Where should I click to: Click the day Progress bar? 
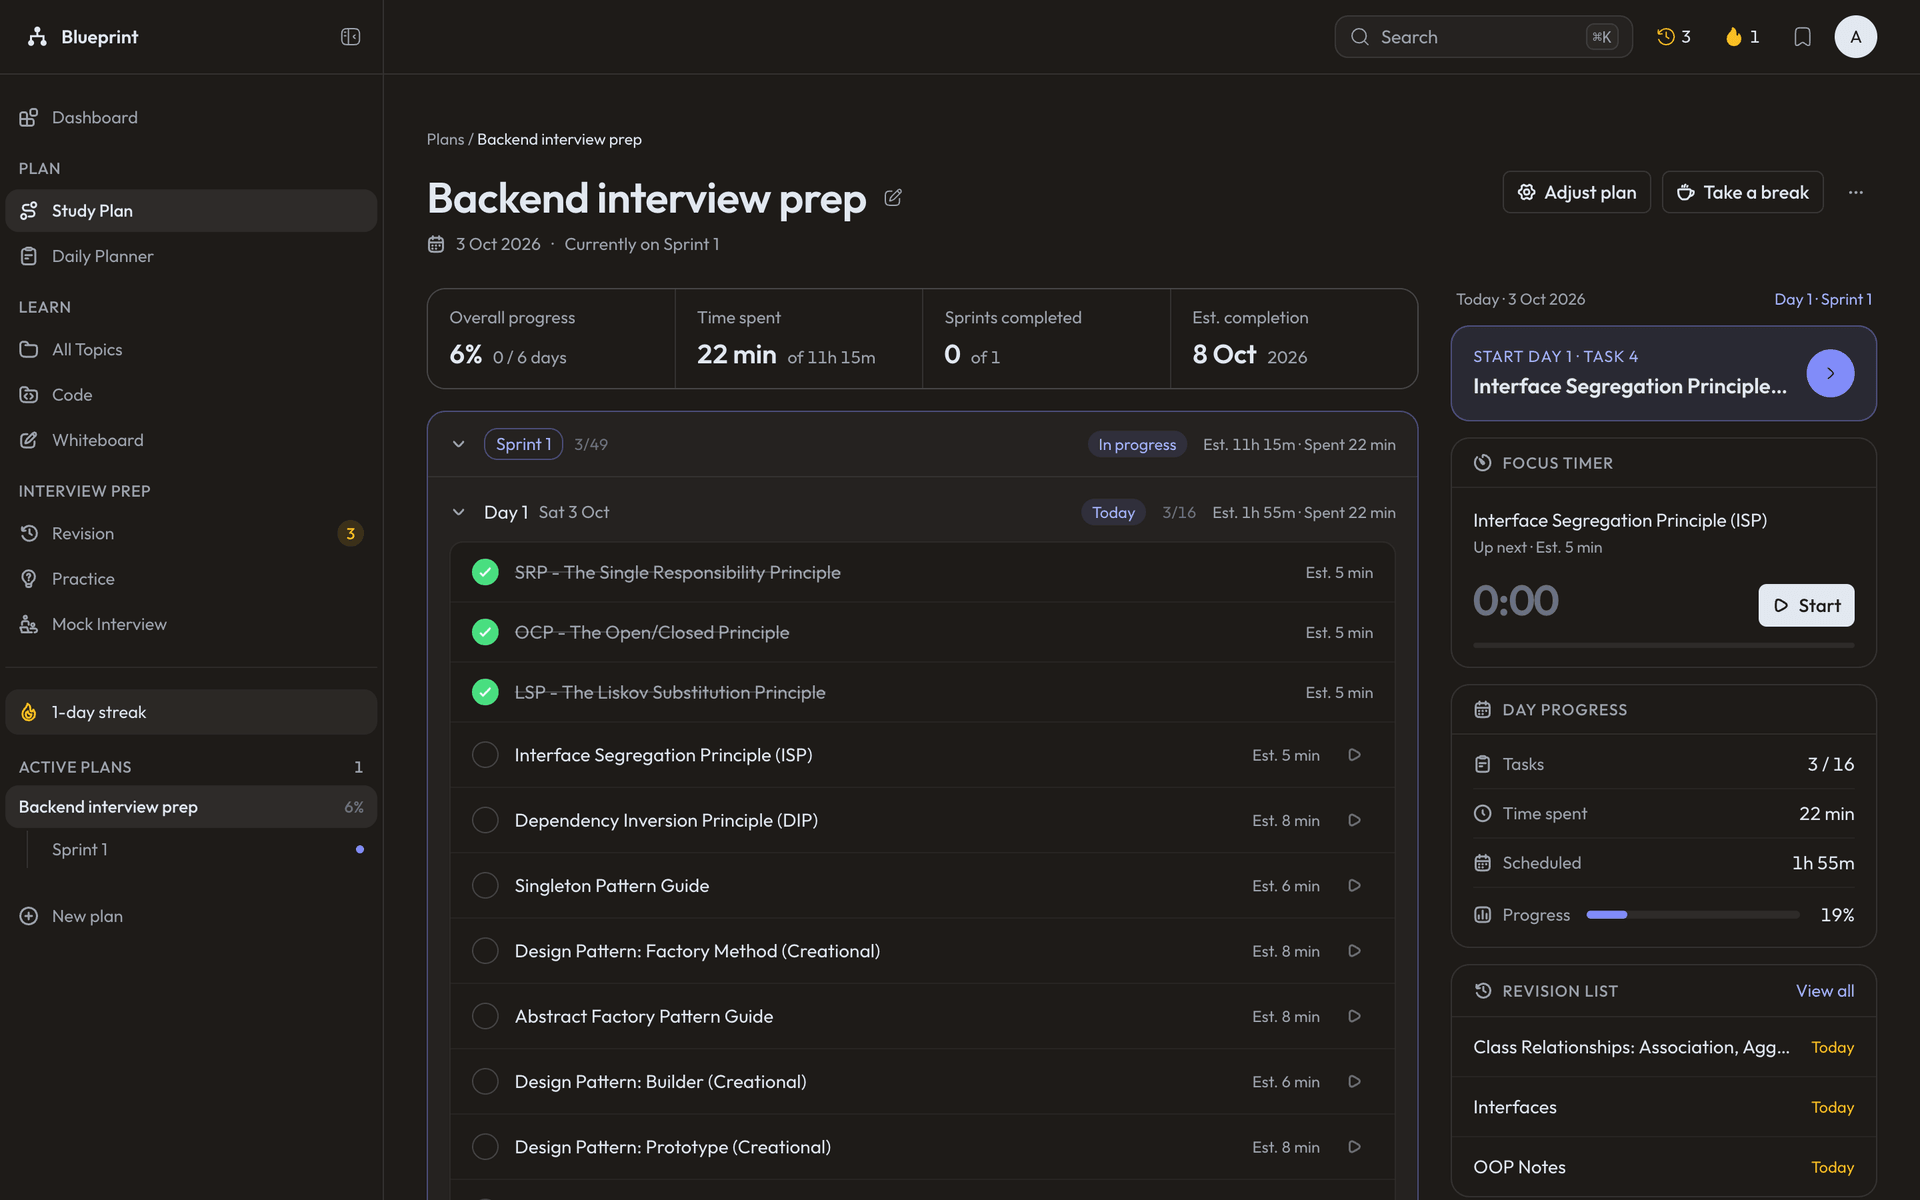point(1692,915)
